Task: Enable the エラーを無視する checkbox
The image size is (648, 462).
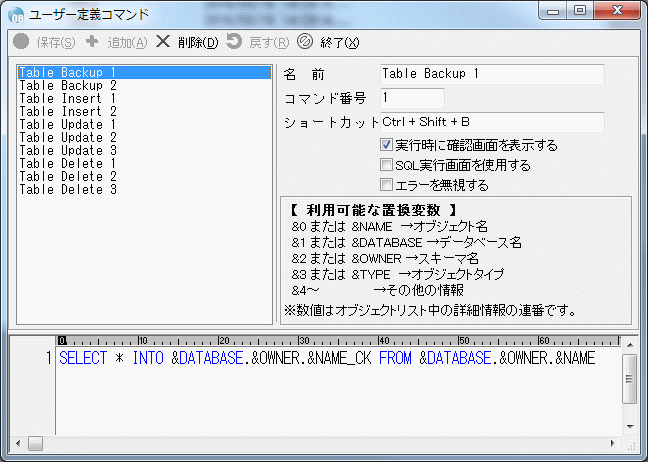Action: pyautogui.click(x=387, y=185)
